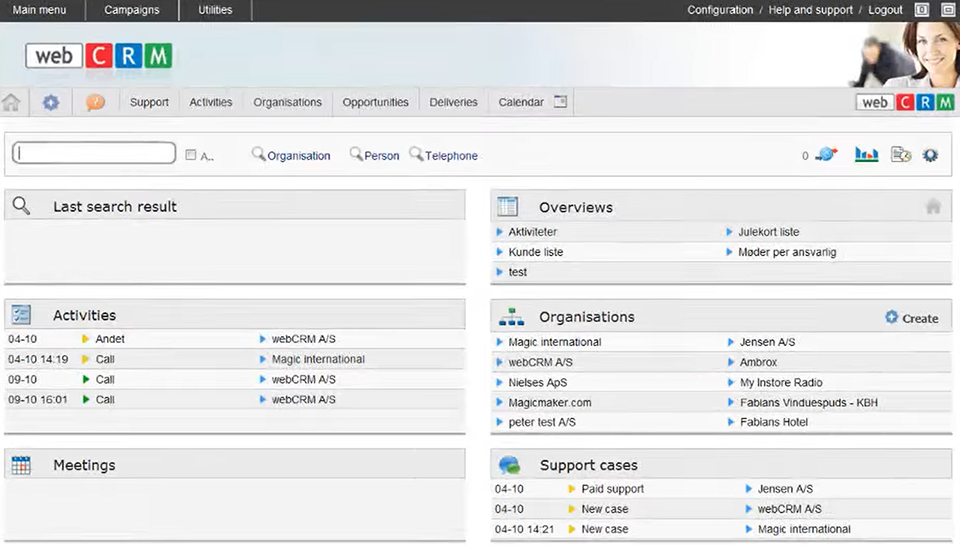Image resolution: width=960 pixels, height=545 pixels.
Task: Switch to the Support tab
Action: 149,102
